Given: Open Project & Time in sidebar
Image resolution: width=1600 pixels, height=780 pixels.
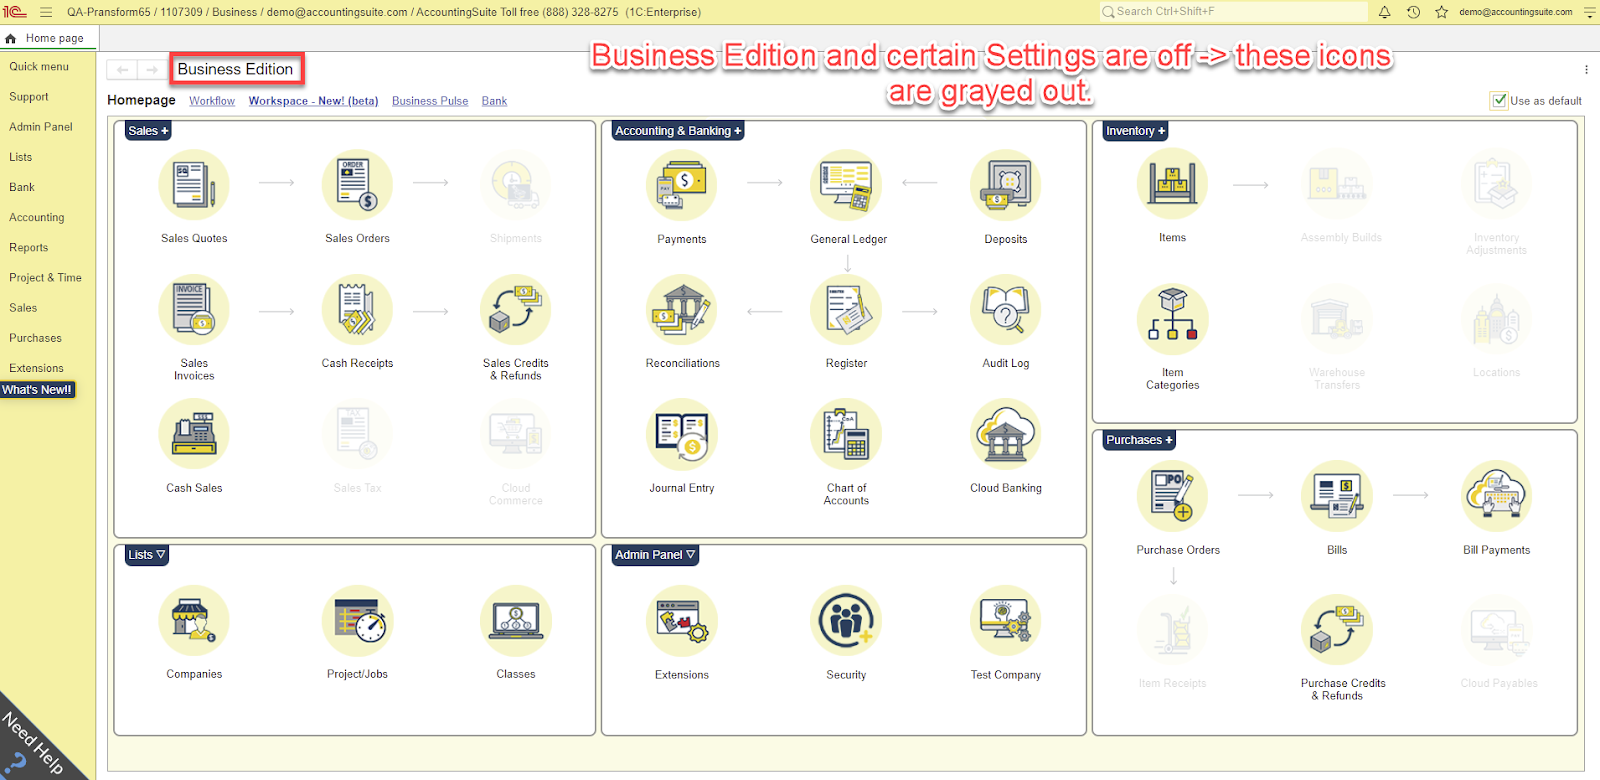Looking at the screenshot, I should [46, 278].
